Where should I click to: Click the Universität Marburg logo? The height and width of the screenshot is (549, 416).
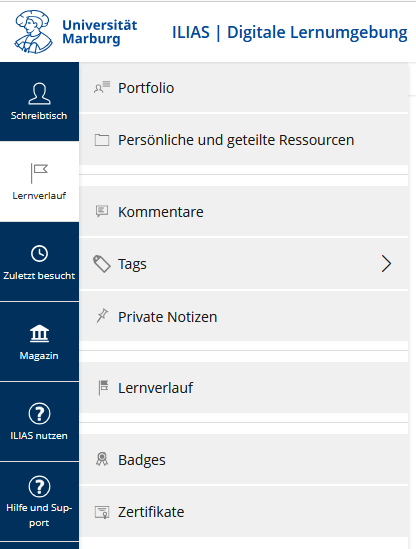pyautogui.click(x=76, y=32)
